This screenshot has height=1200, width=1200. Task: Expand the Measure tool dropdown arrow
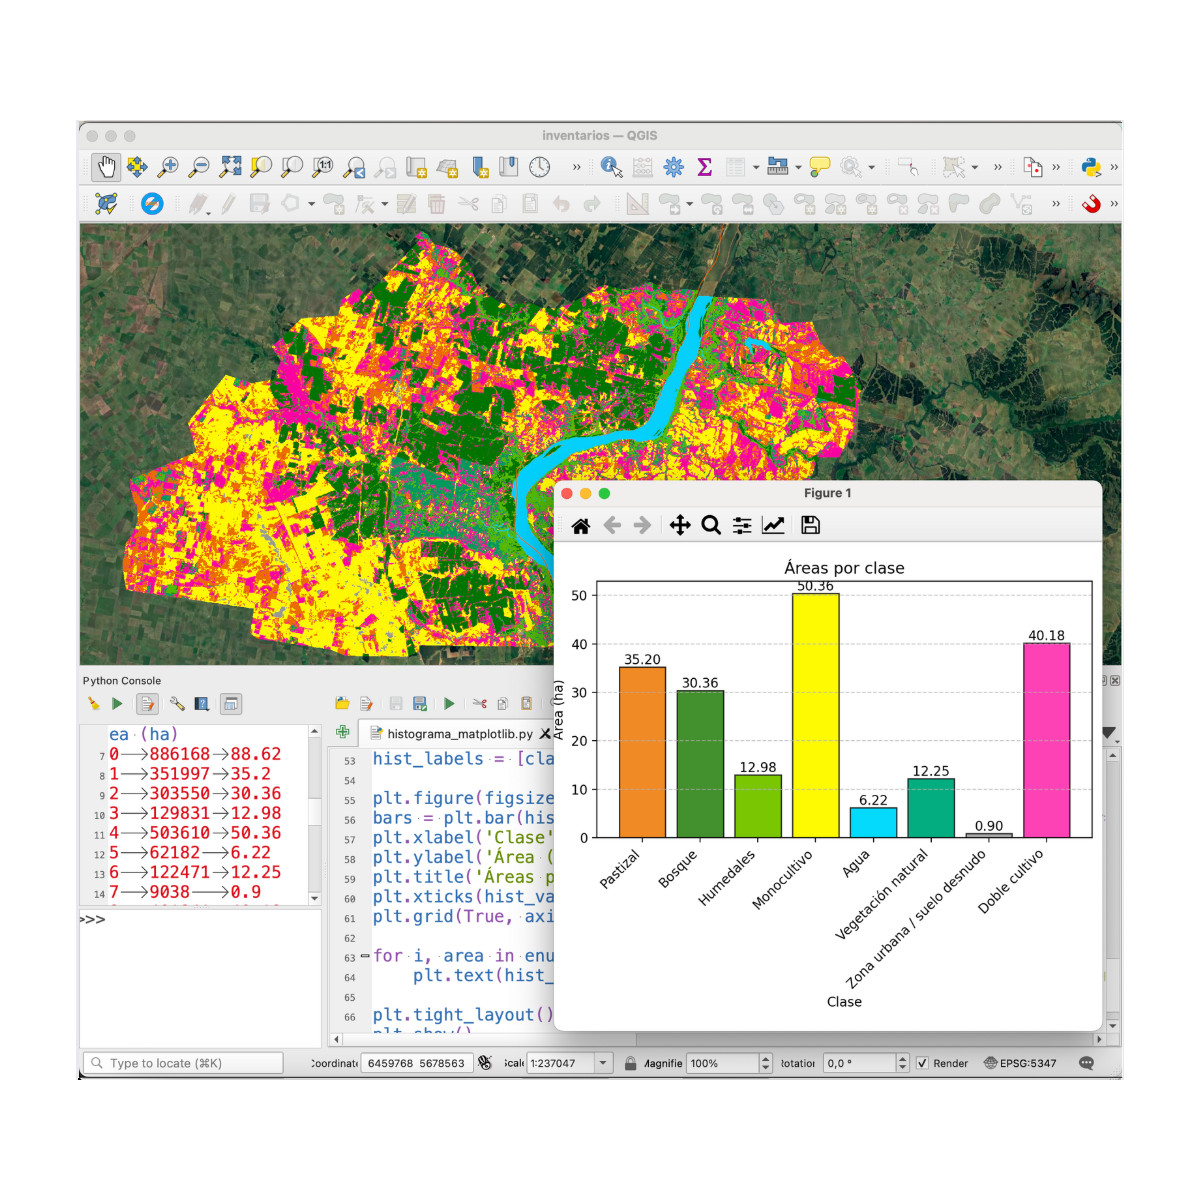coord(798,168)
